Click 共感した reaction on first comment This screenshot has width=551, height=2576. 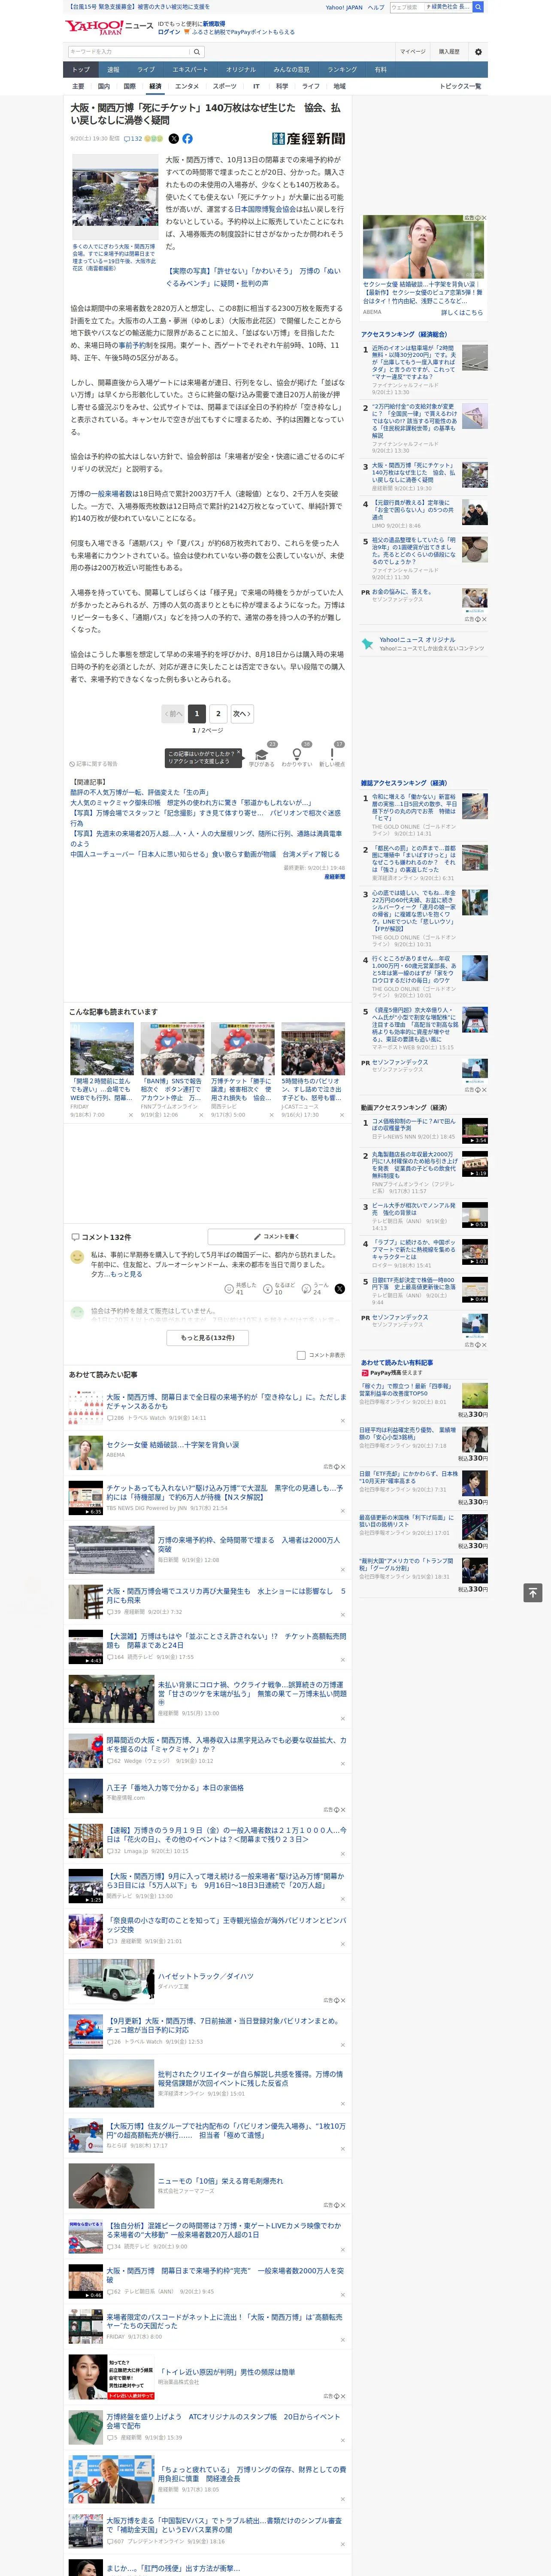239,1289
